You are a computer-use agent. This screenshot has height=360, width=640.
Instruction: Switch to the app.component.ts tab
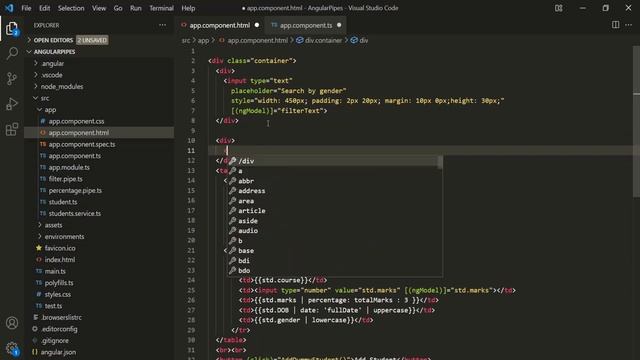click(306, 25)
